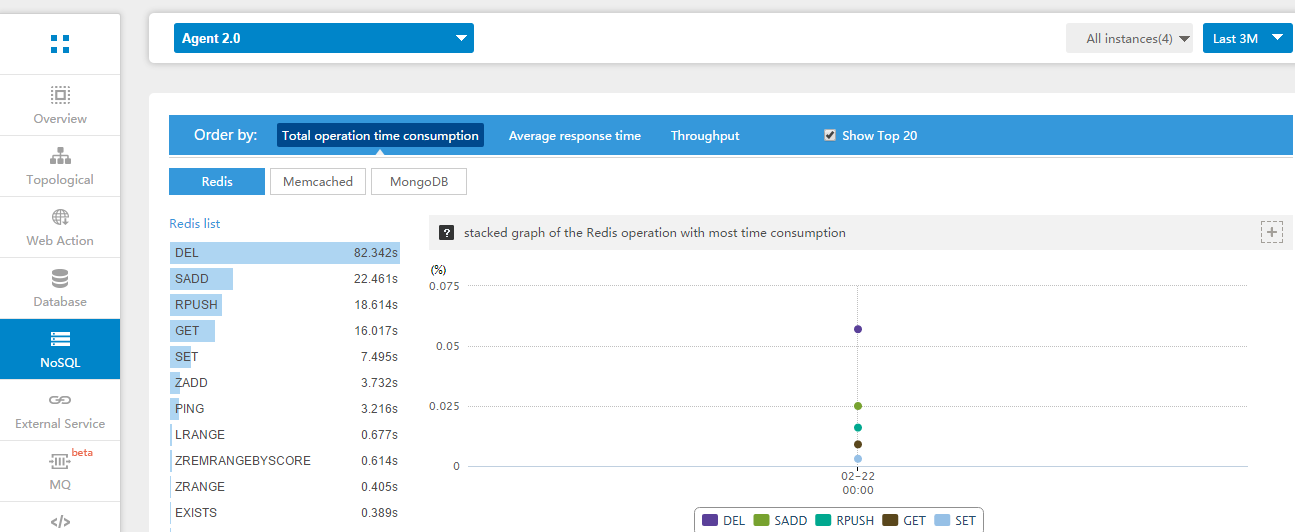The width and height of the screenshot is (1295, 532).
Task: Open the Overview sidebar icon
Action: tap(60, 96)
